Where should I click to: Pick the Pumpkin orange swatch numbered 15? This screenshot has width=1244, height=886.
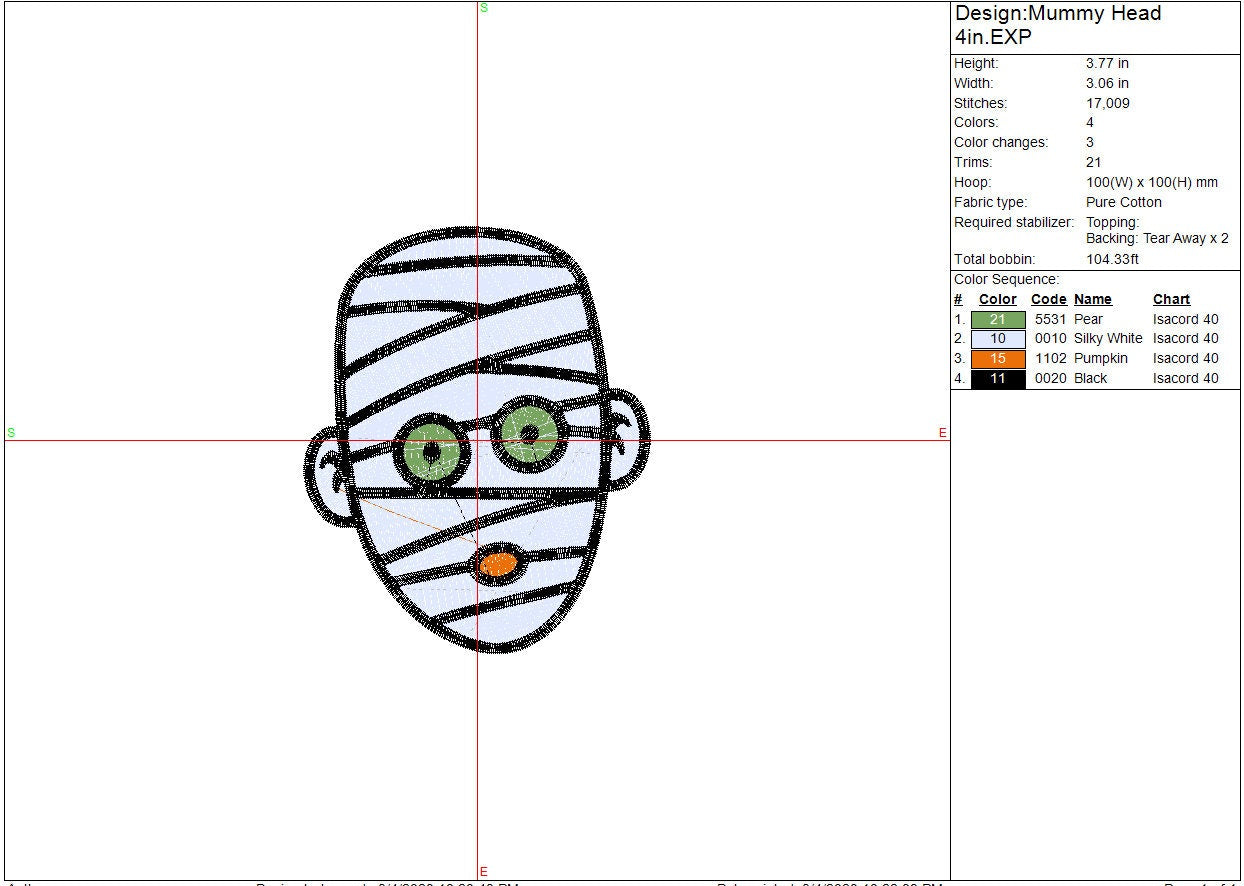point(998,359)
